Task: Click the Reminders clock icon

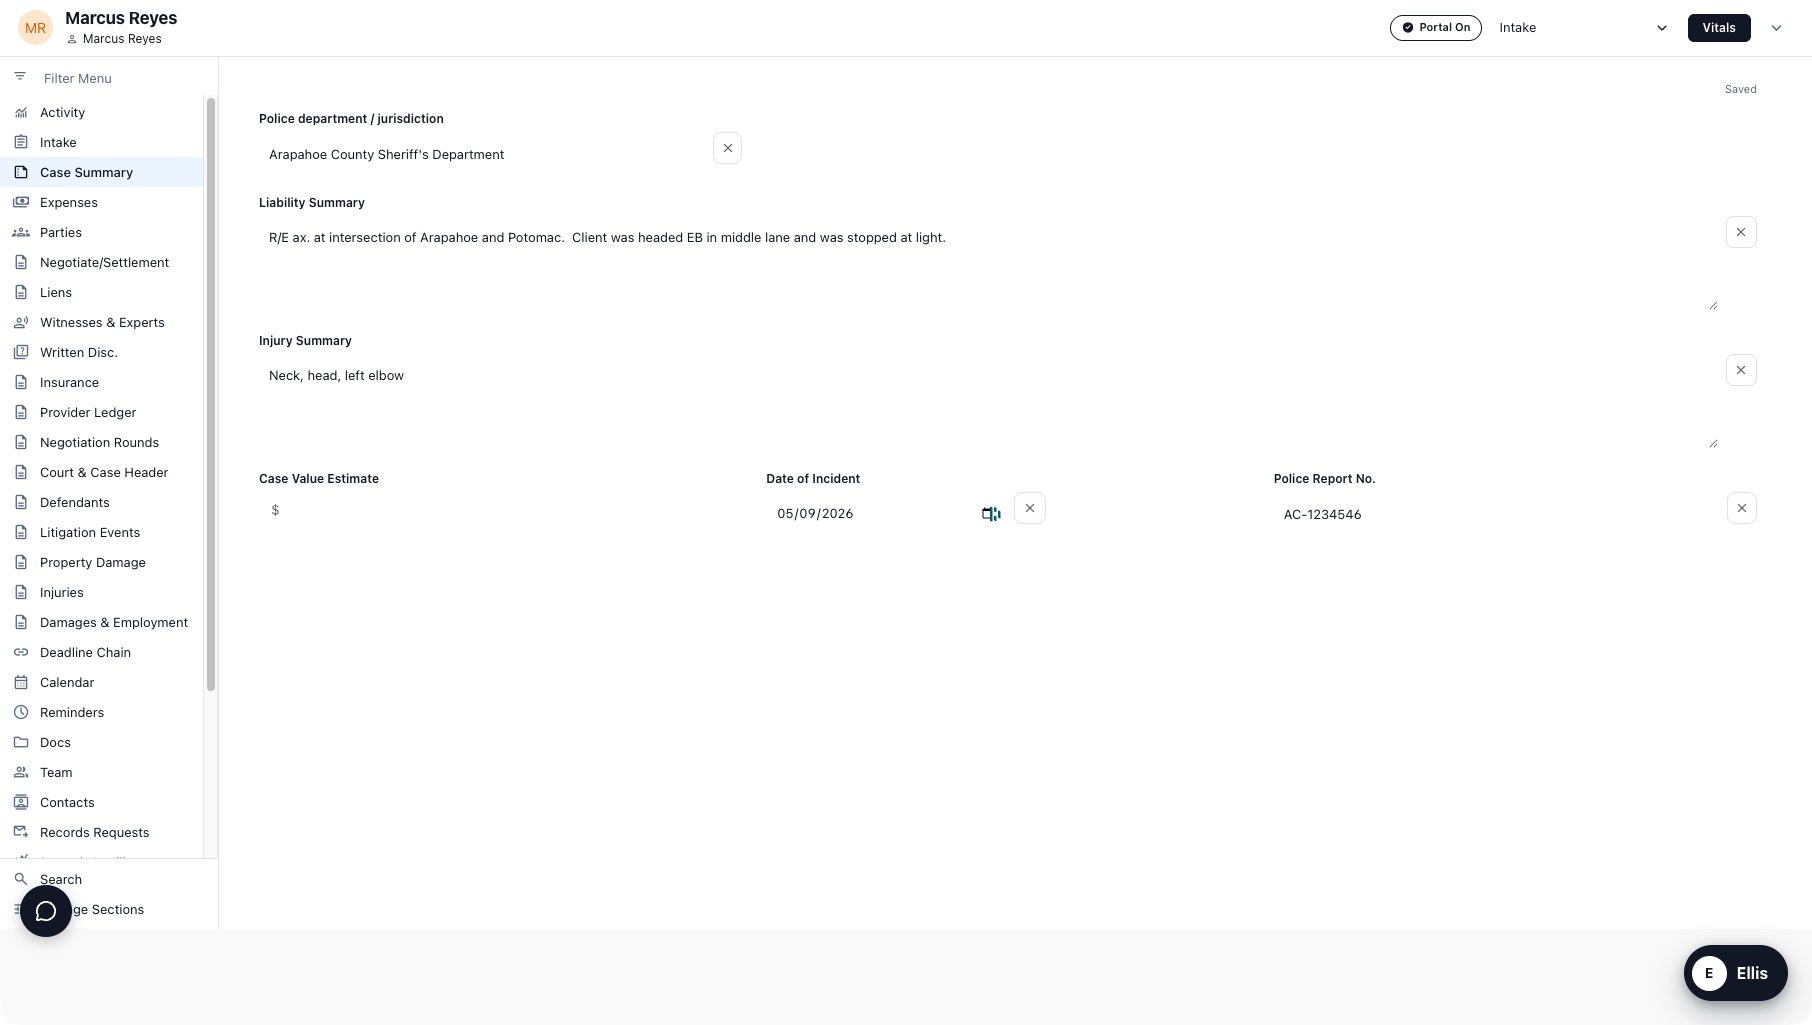Action: click(21, 713)
